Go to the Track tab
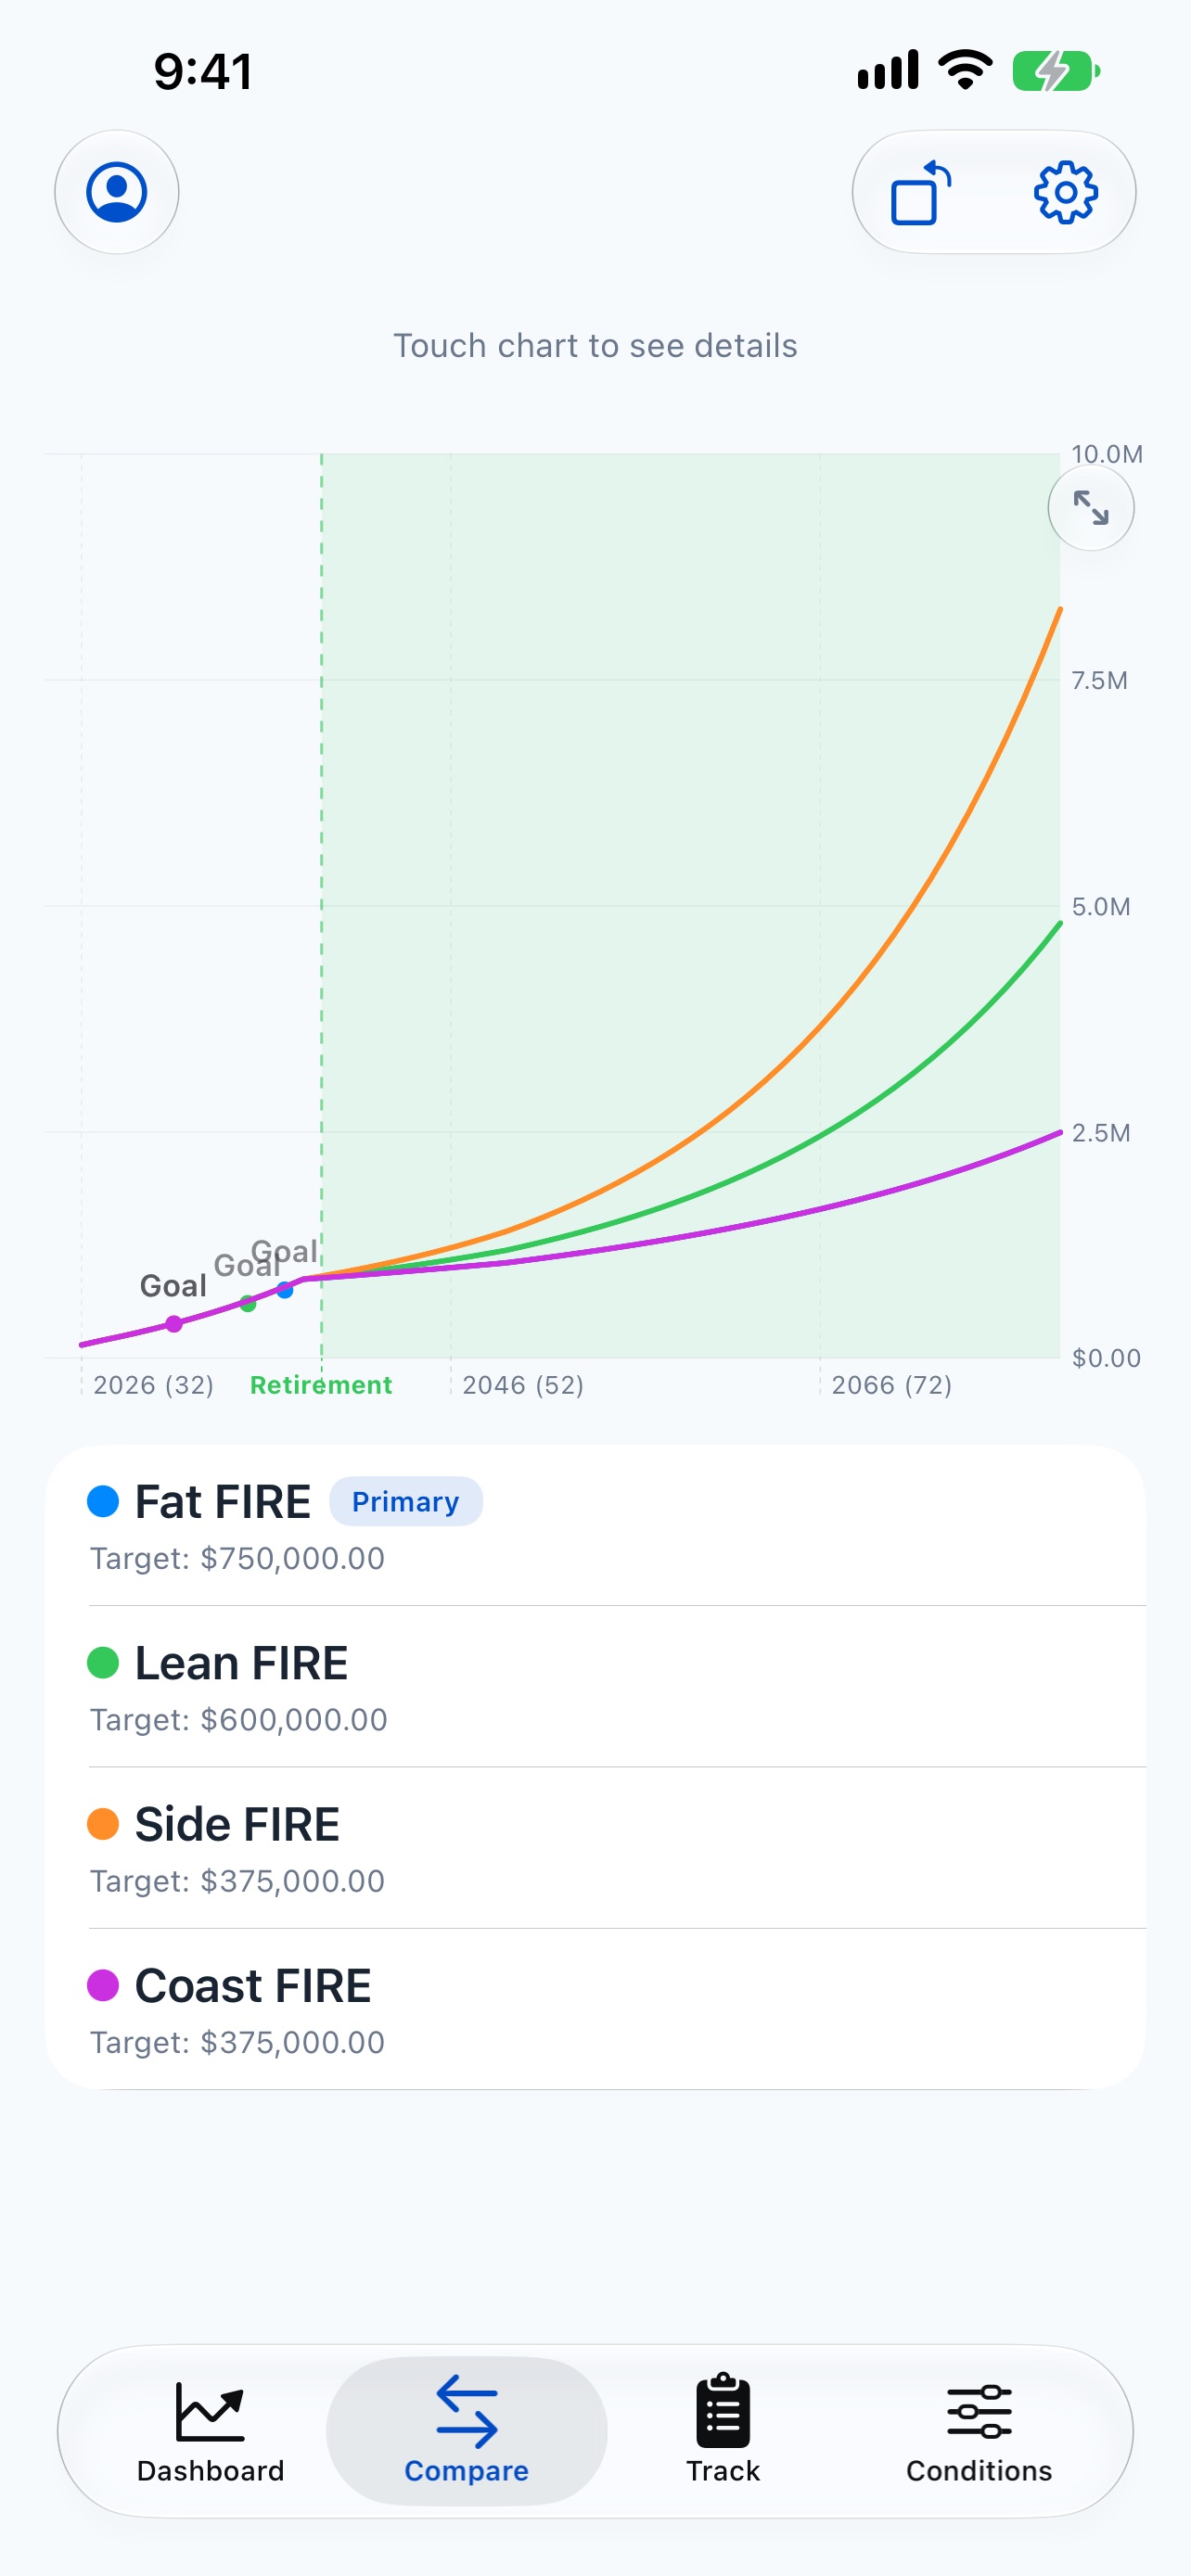Image resolution: width=1191 pixels, height=2576 pixels. 723,2431
